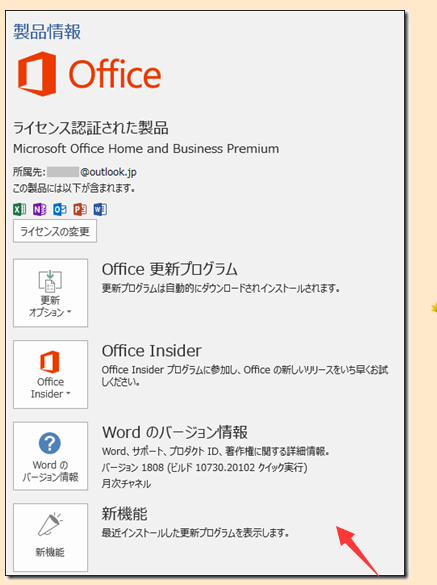Expand the Office Insider dropdown button
The height and width of the screenshot is (585, 437).
pos(50,374)
